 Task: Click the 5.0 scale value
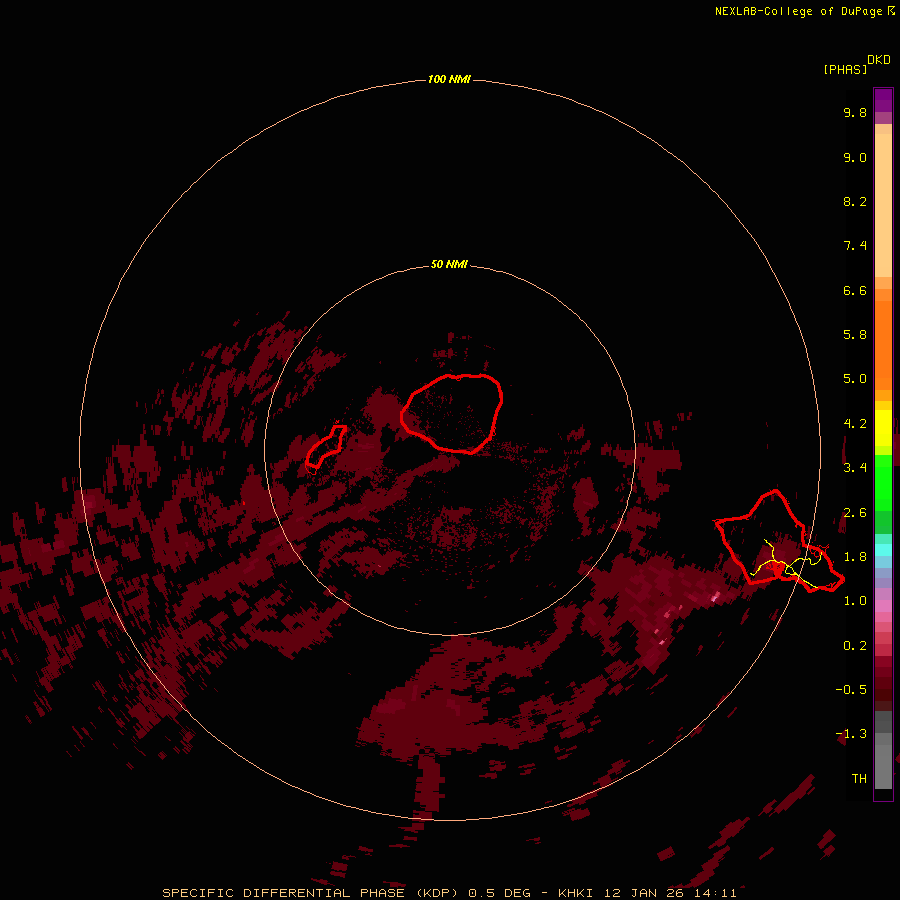[855, 379]
